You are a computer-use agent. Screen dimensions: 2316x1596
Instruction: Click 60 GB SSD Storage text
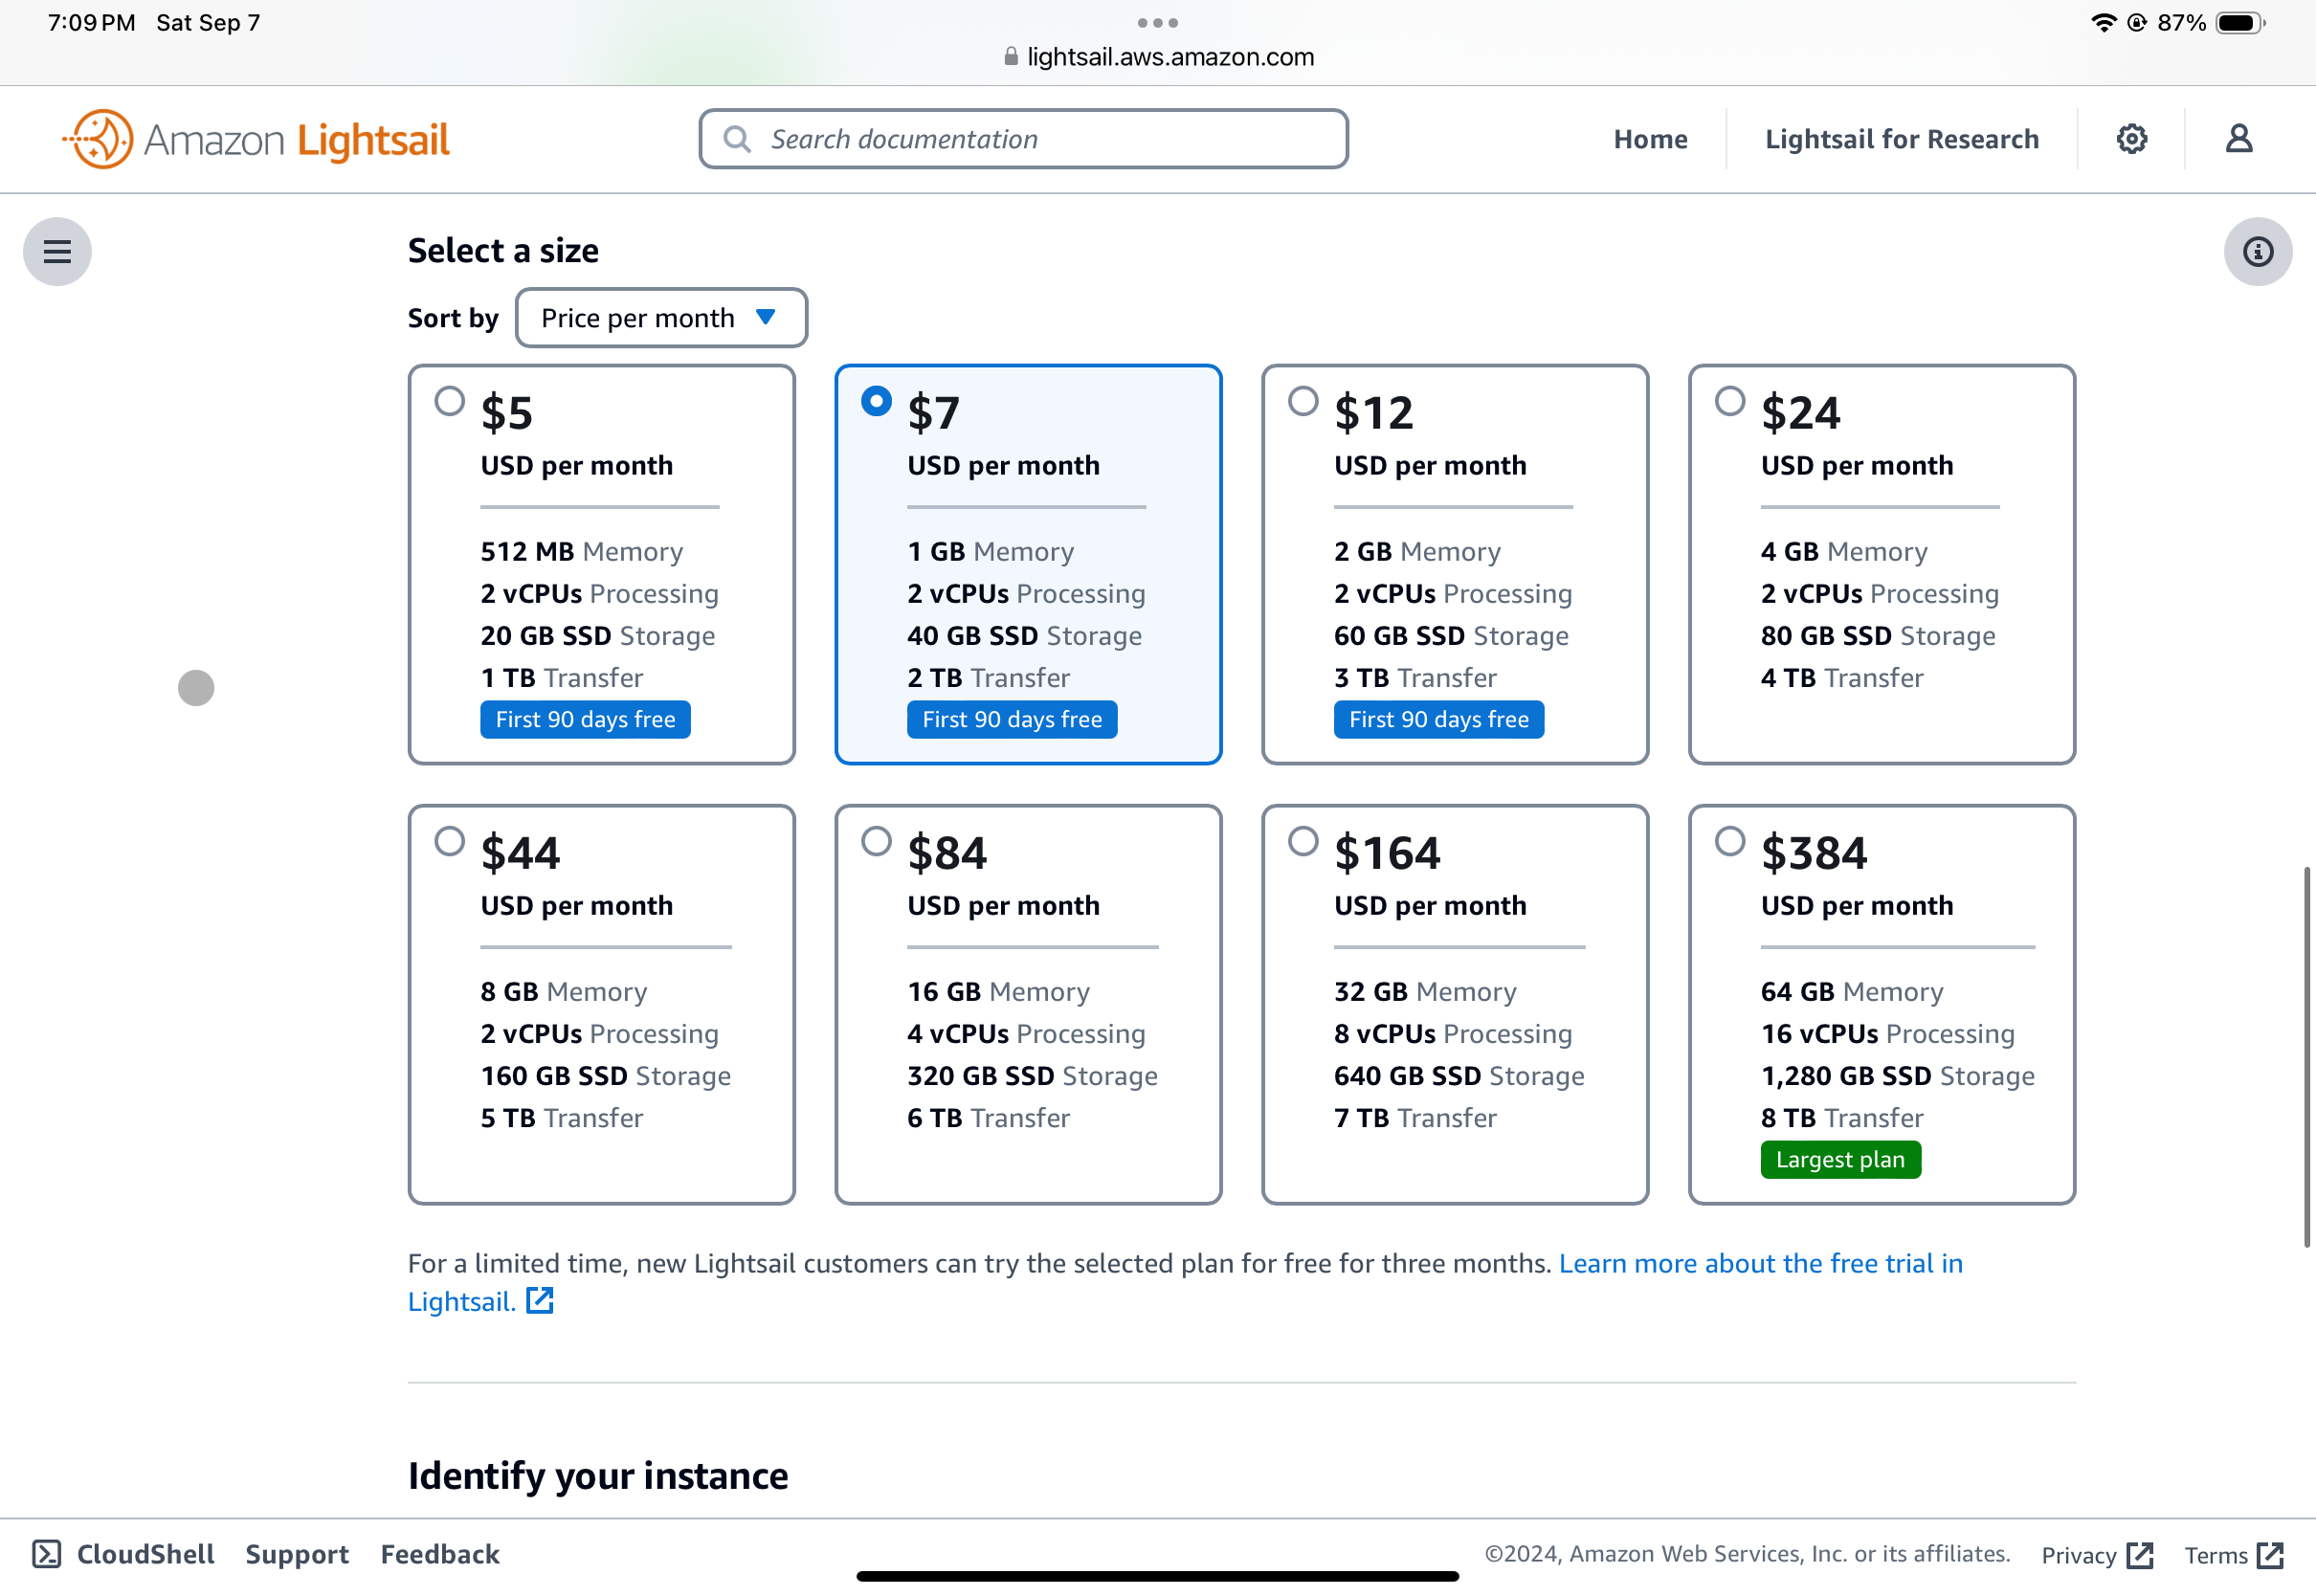point(1451,635)
